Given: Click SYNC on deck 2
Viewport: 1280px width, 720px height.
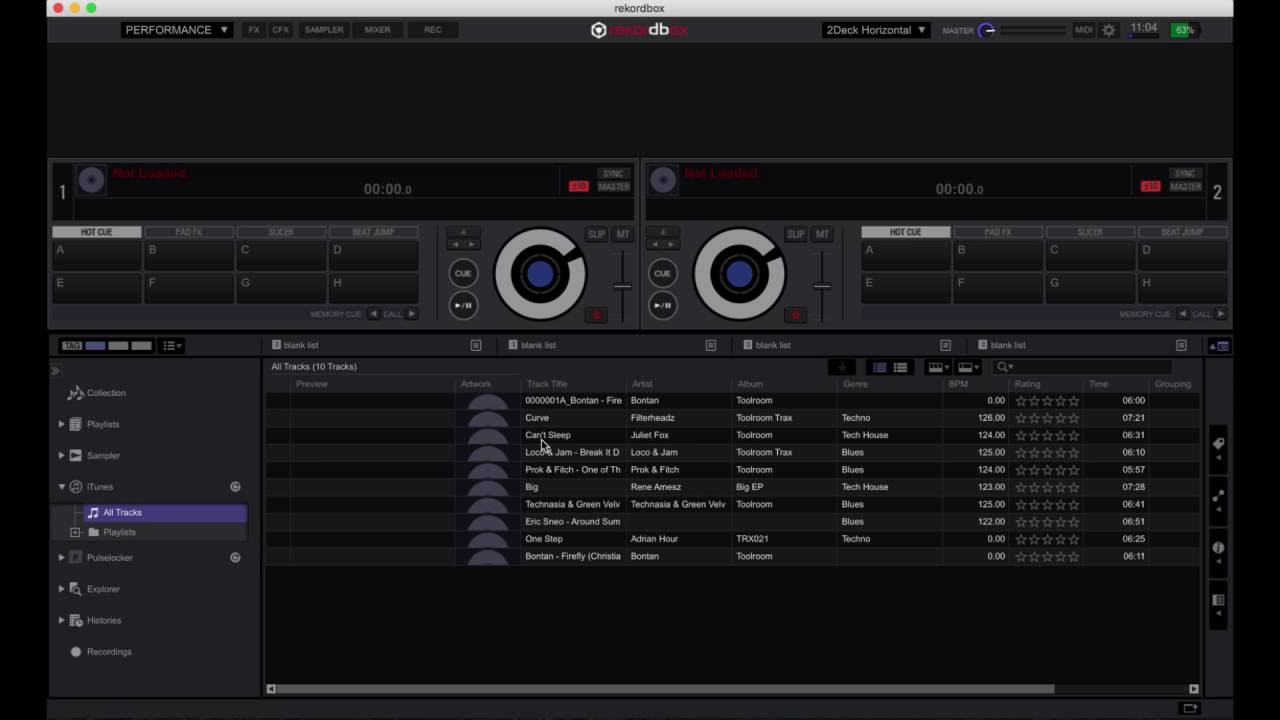Looking at the screenshot, I should pos(1185,174).
